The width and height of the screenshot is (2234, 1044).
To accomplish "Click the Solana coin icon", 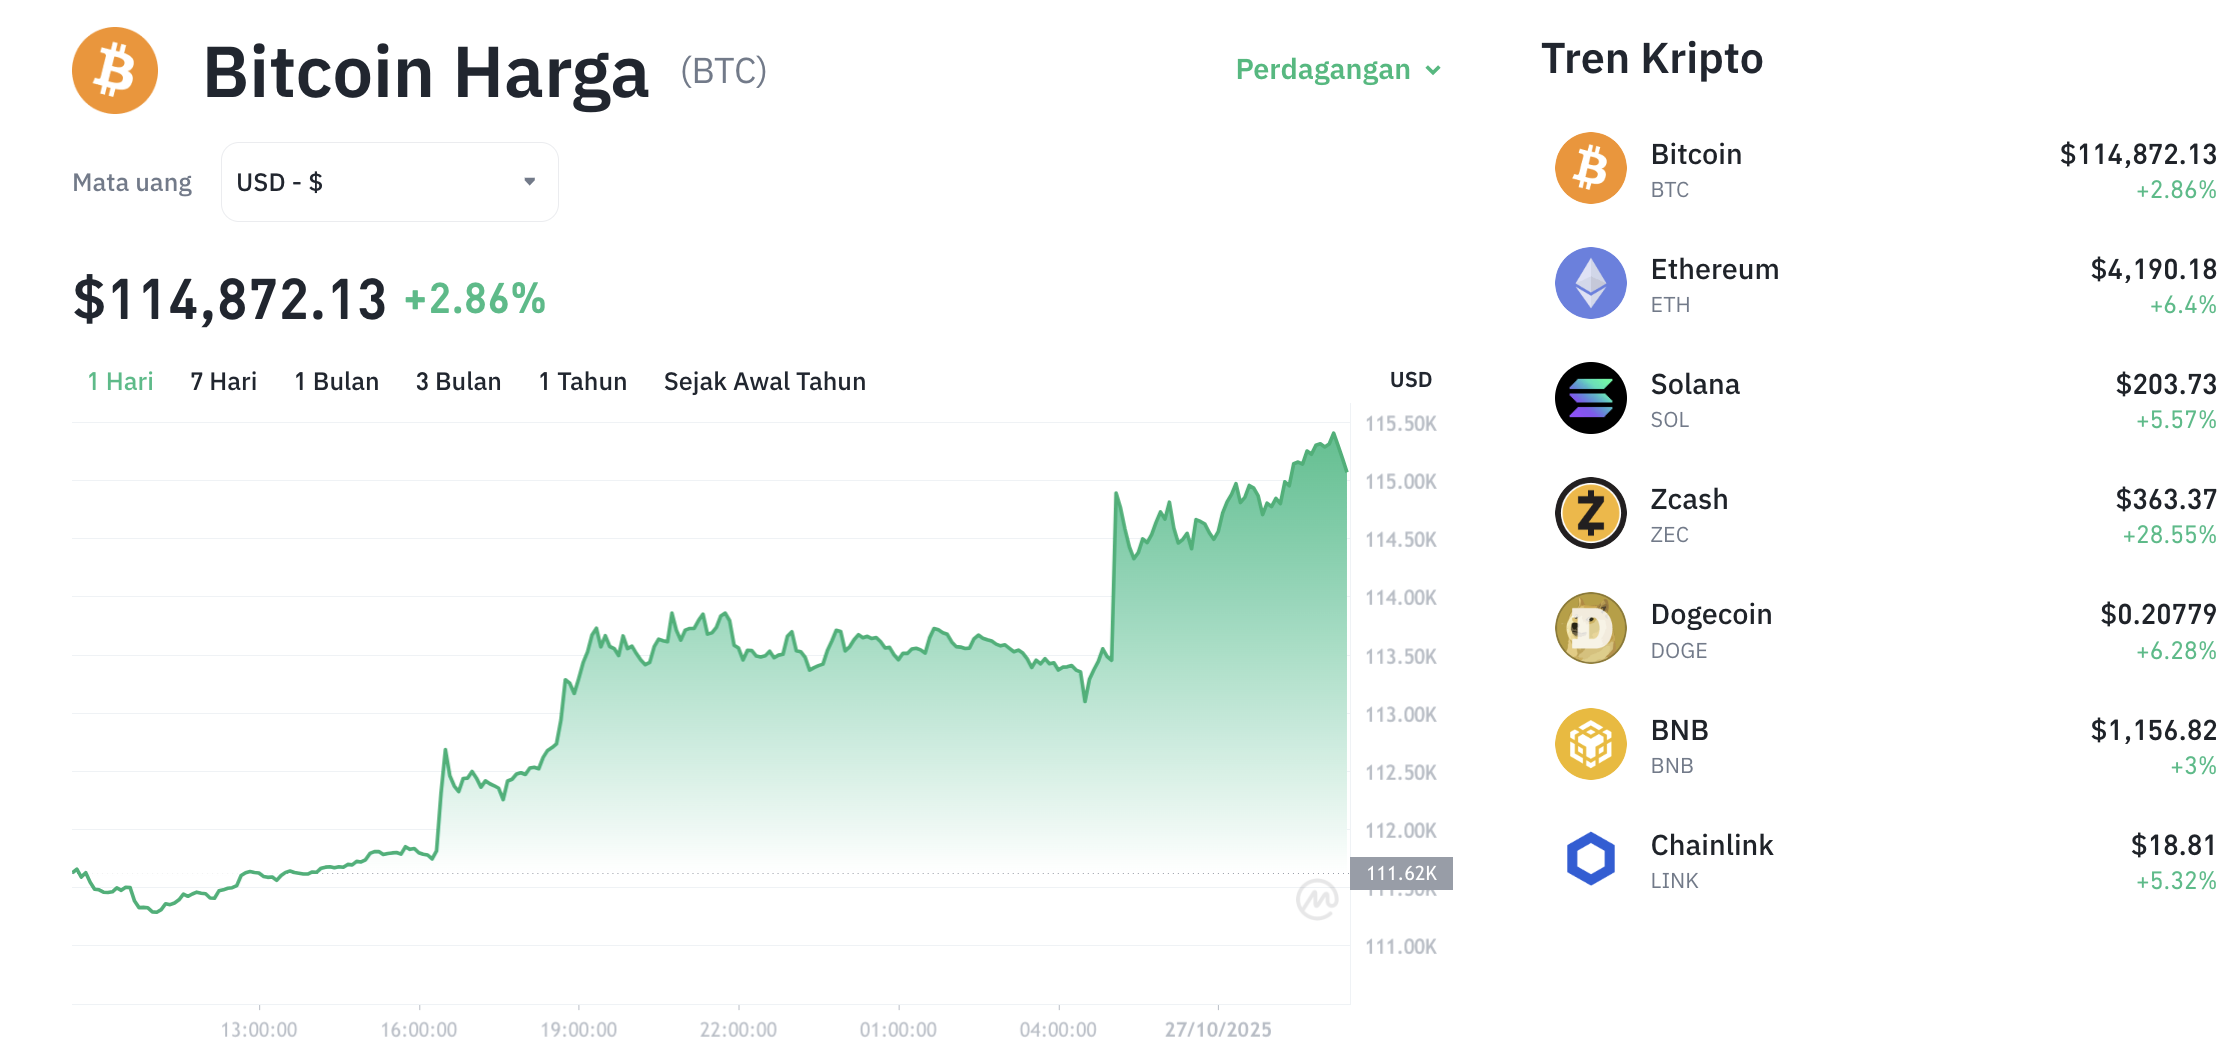I will click(1590, 398).
